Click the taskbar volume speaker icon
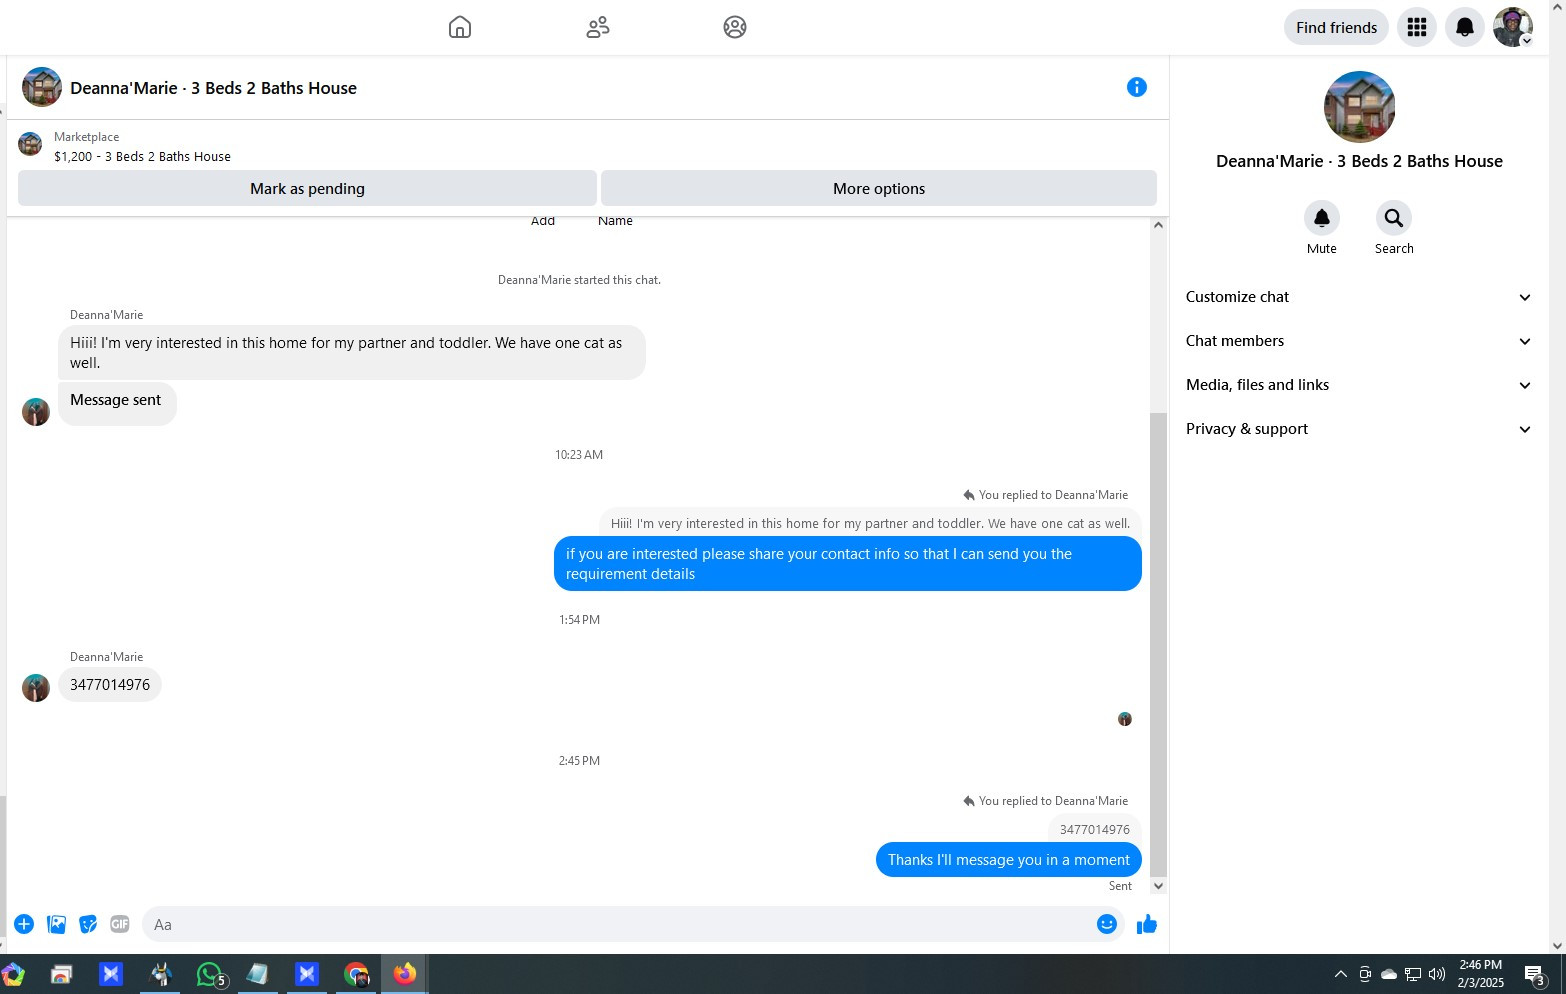Screen dimensions: 1566x994 [1437, 974]
